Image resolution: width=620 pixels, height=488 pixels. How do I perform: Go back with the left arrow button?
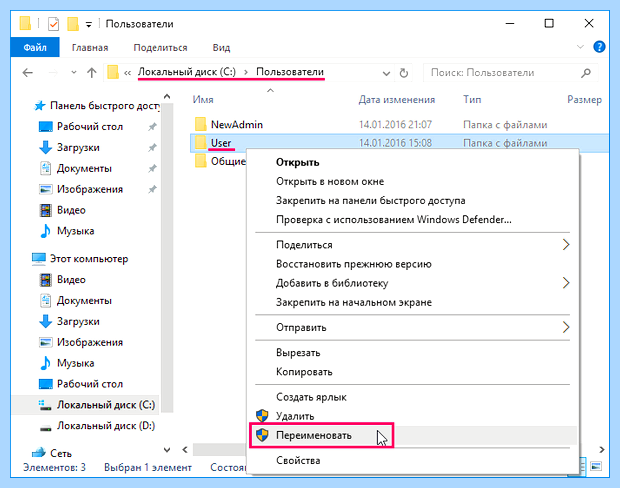[x=28, y=73]
